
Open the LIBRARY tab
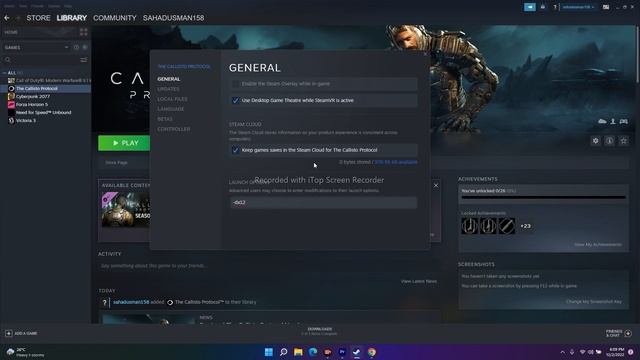point(71,18)
